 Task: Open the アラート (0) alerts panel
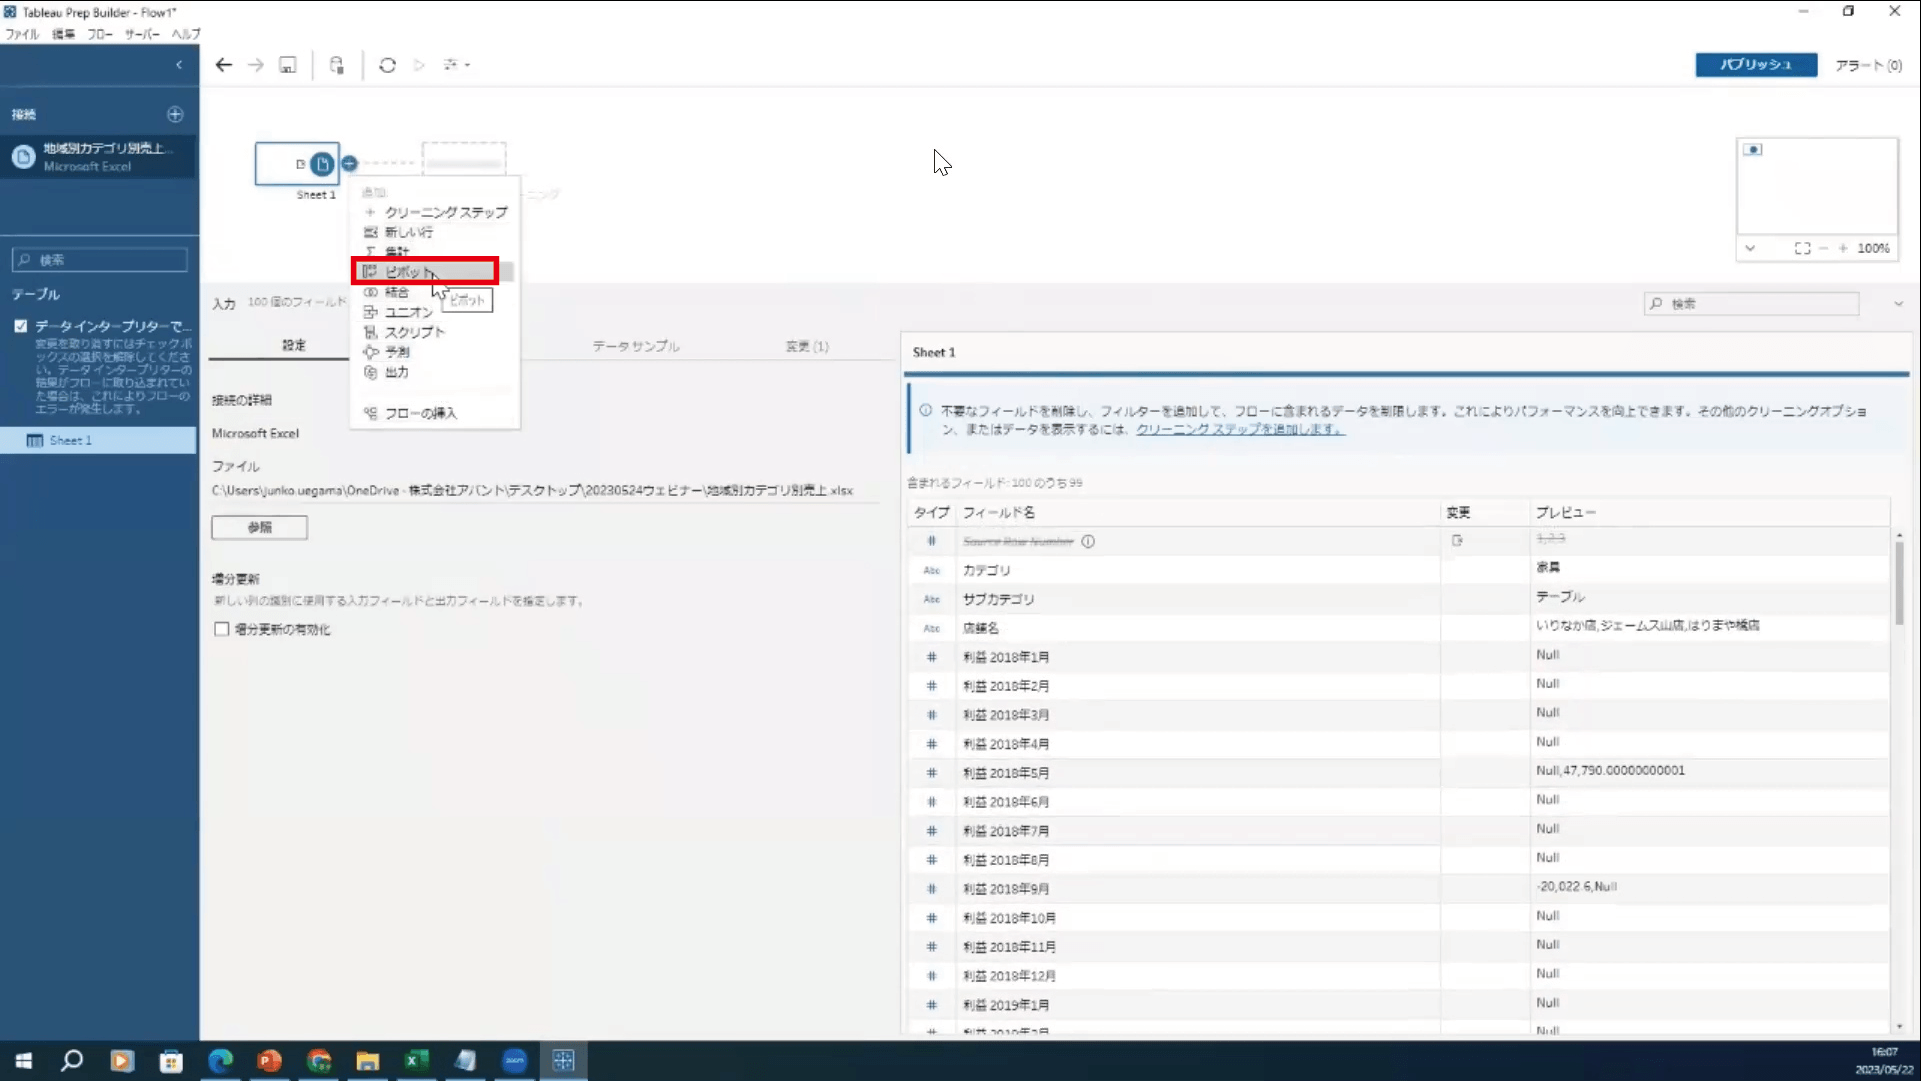click(1868, 65)
